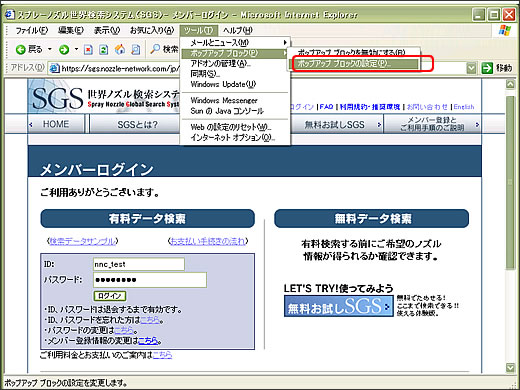Click the メンバー登録とご利用手順のご説明 tab
The width and height of the screenshot is (520, 390).
tap(432, 124)
